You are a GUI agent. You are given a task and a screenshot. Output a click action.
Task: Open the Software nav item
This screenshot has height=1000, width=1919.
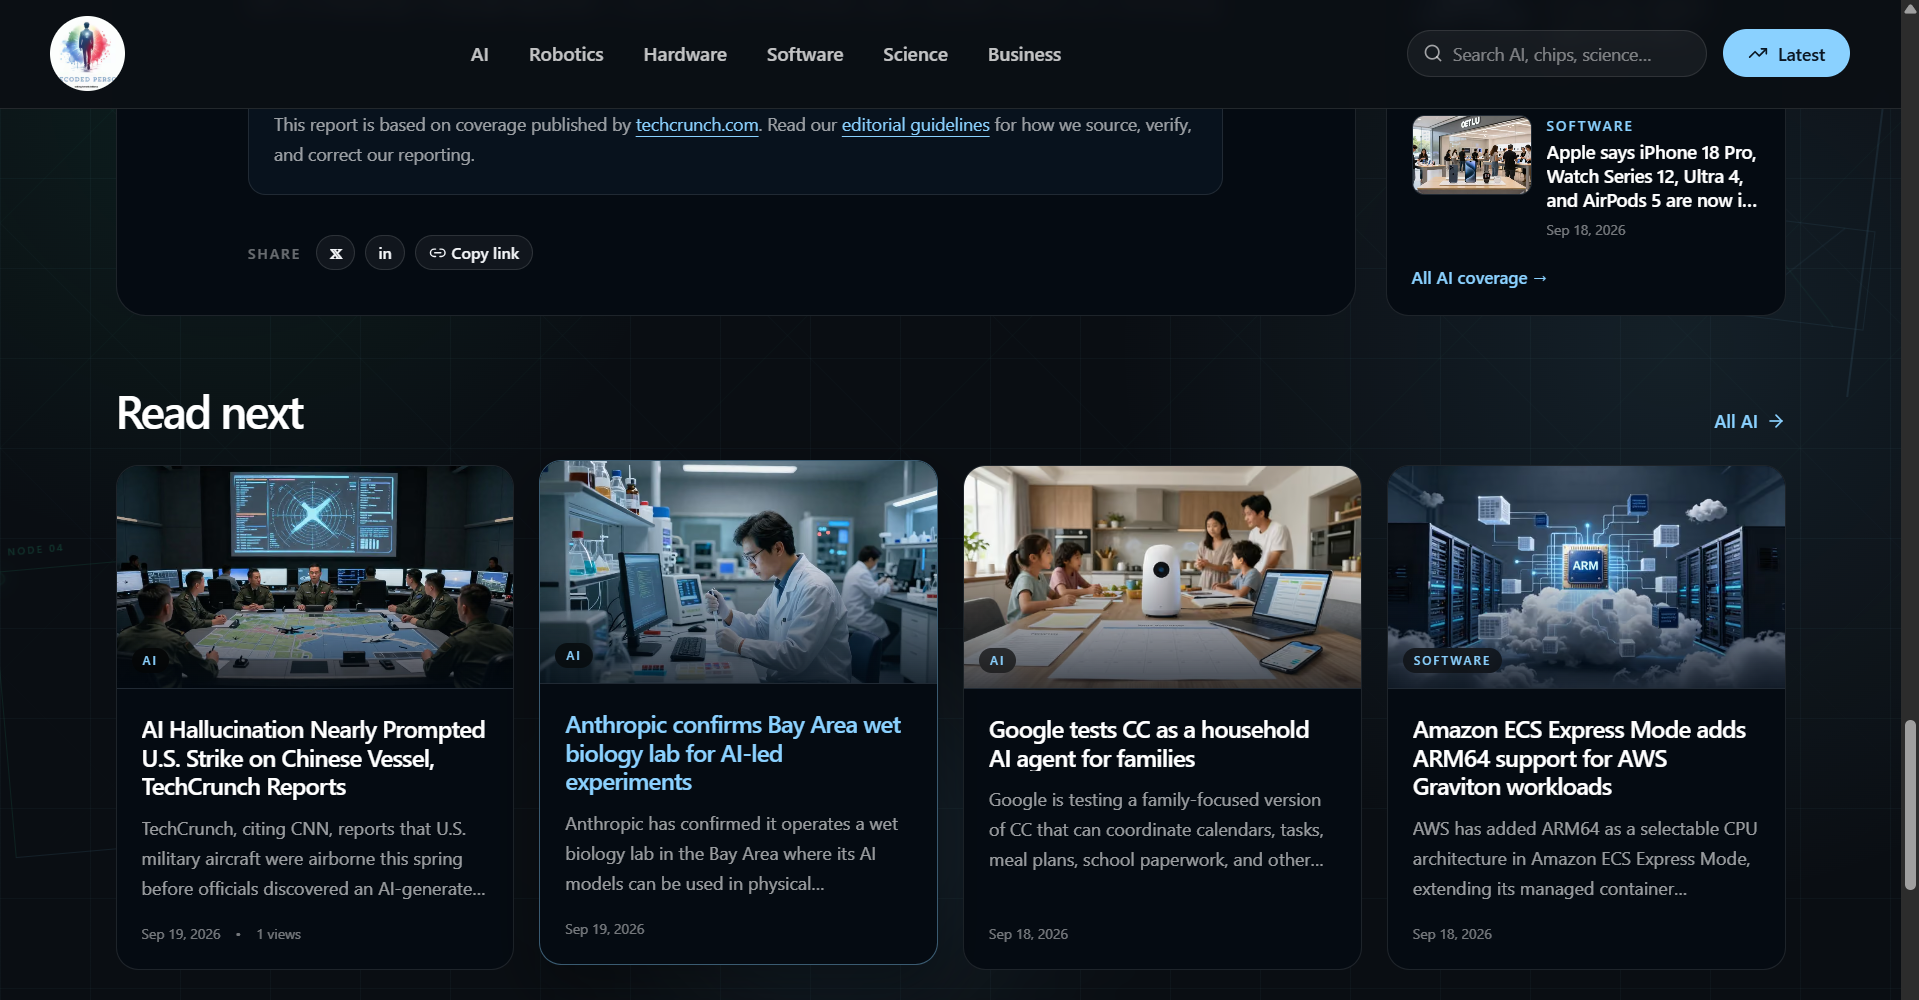pos(805,54)
